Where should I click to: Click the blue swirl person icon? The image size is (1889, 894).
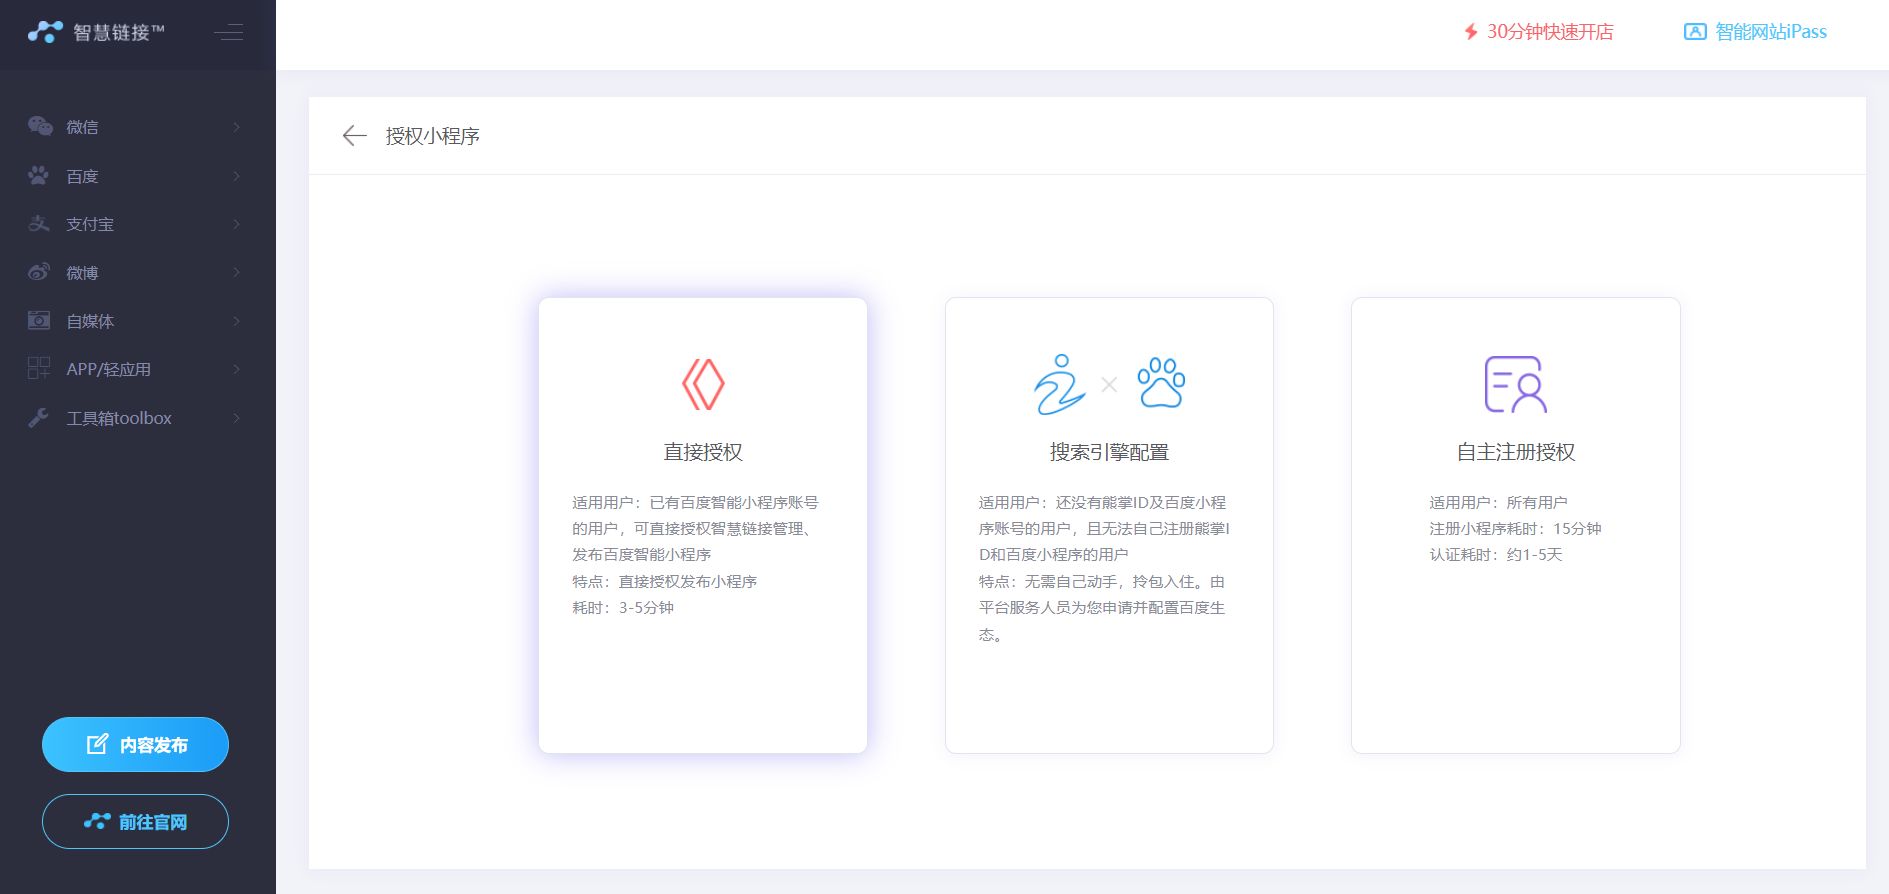pyautogui.click(x=1060, y=384)
